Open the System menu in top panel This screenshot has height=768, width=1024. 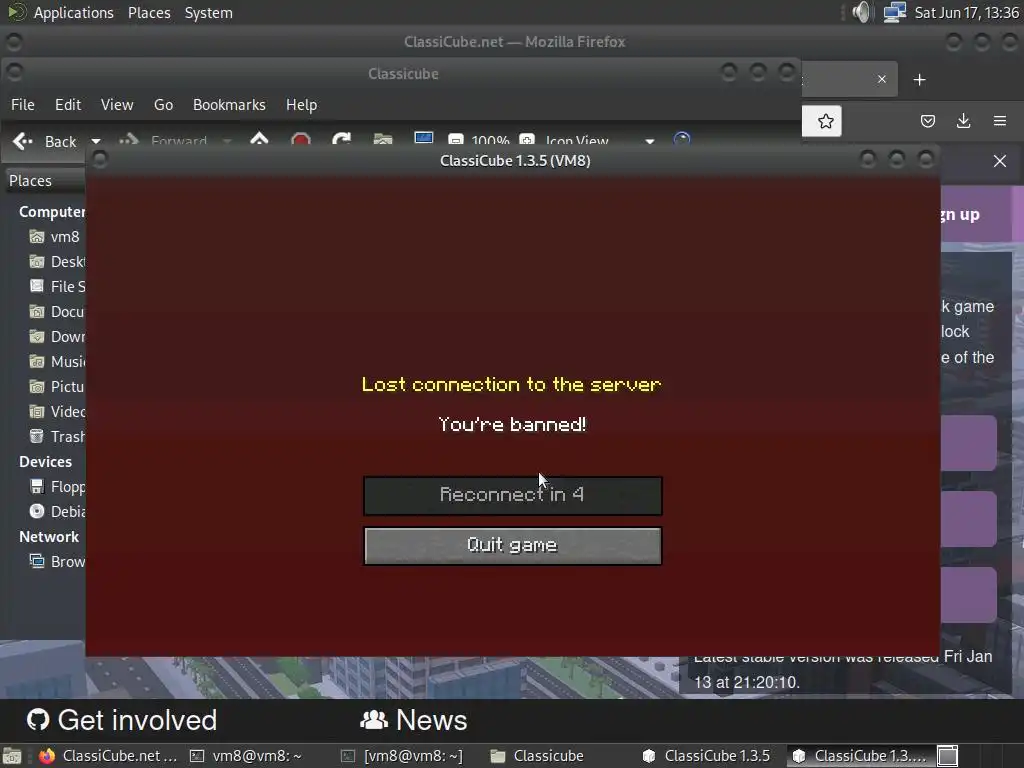point(208,12)
